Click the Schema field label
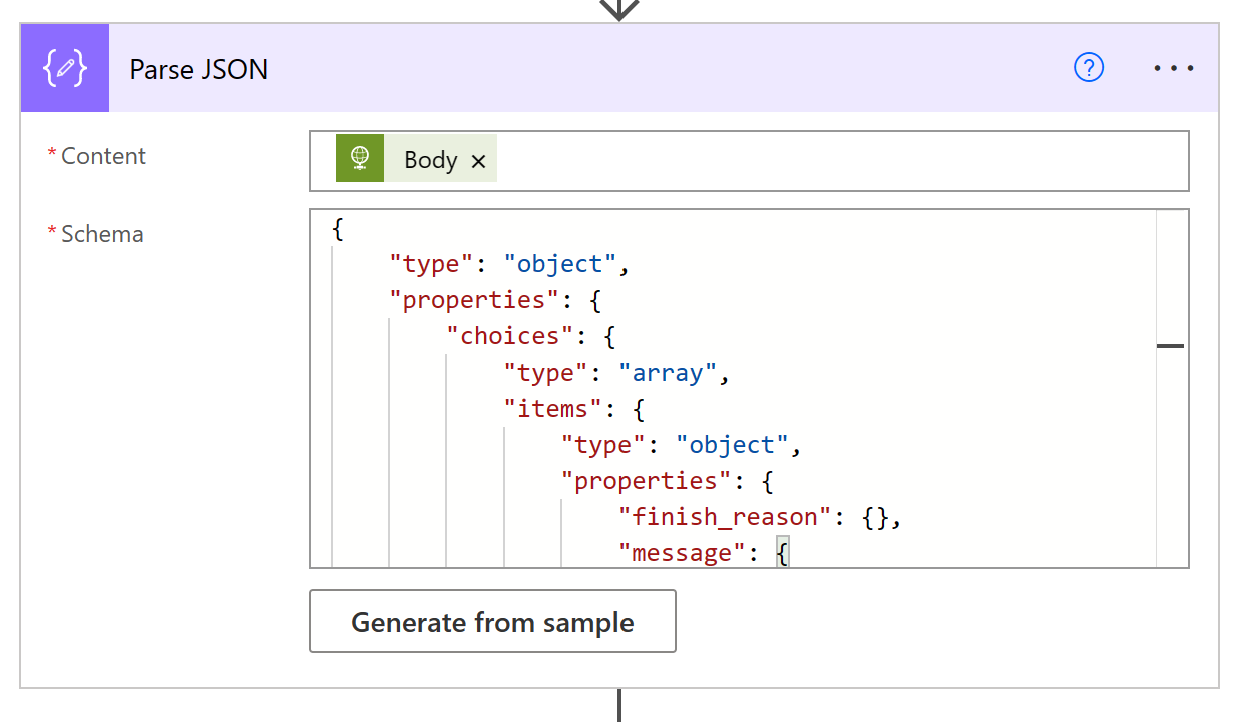Screen dimensions: 1242x722 pyautogui.click(x=102, y=234)
